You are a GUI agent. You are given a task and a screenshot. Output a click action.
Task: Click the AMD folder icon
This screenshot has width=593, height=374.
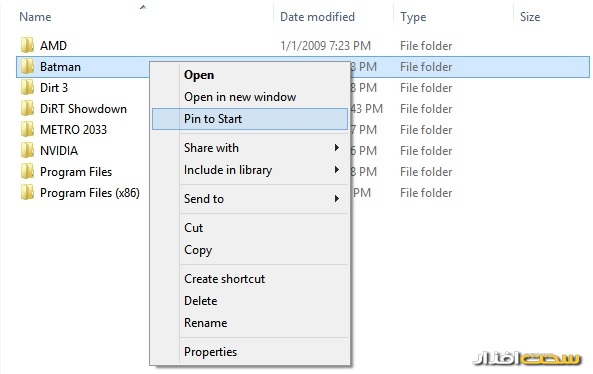click(27, 45)
